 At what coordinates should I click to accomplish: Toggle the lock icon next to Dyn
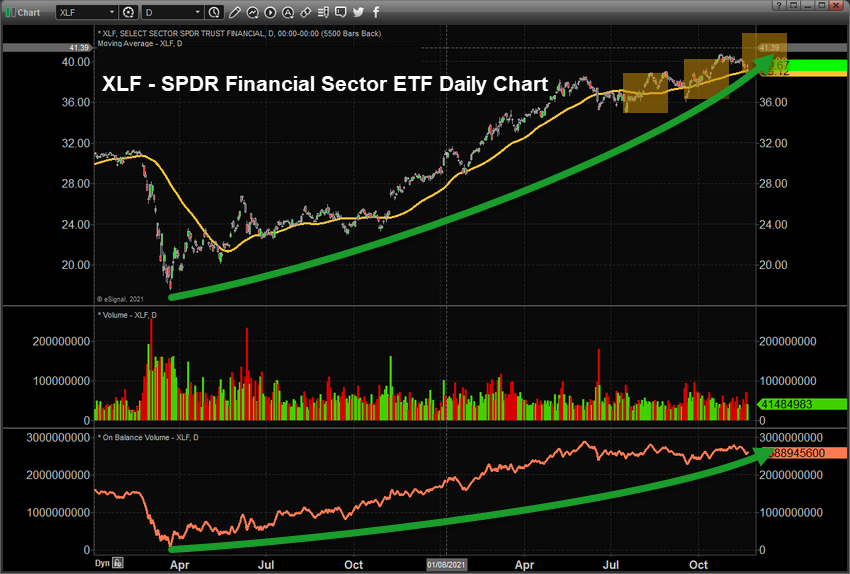pyautogui.click(x=118, y=563)
